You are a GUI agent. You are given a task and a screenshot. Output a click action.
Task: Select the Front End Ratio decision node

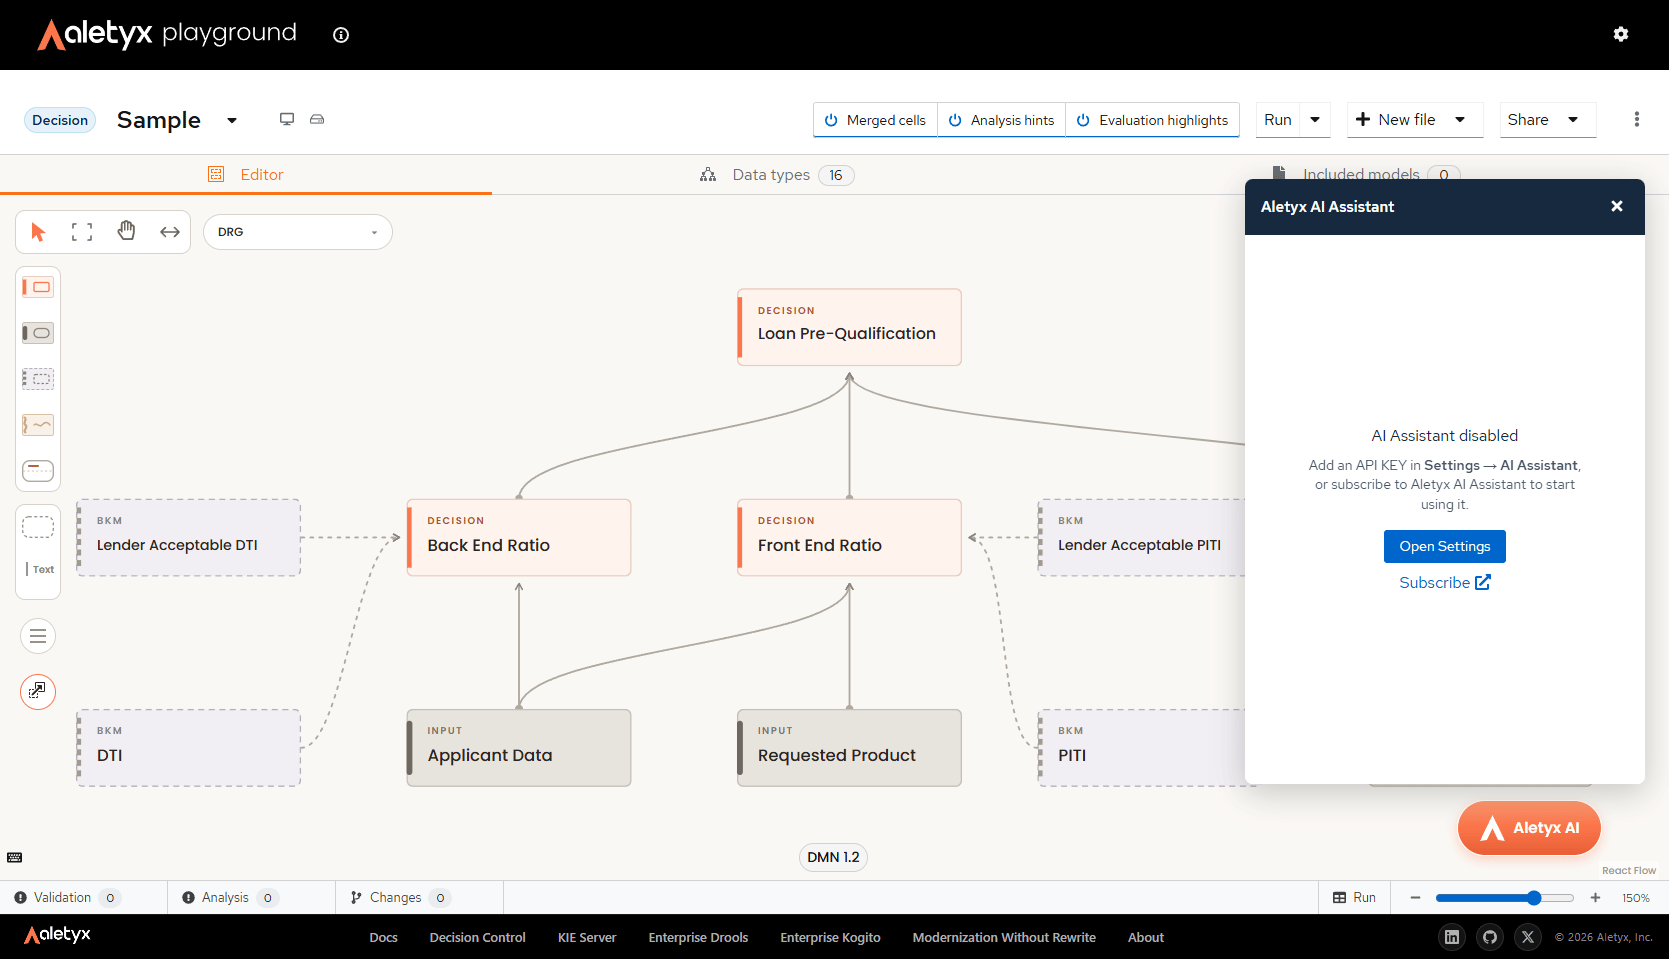click(849, 537)
